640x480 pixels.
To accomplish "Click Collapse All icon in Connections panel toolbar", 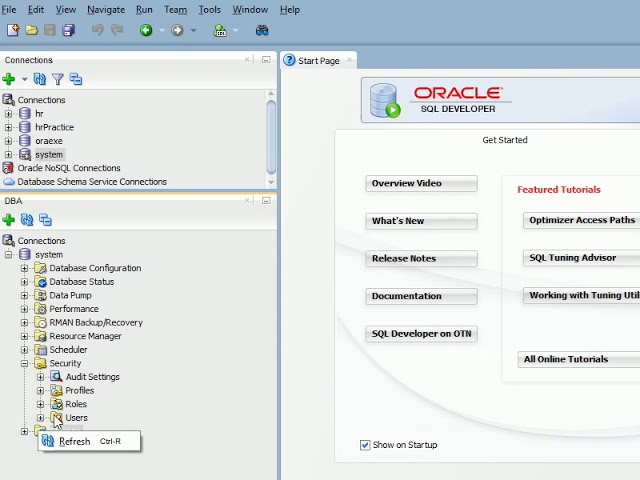I will tap(76, 79).
